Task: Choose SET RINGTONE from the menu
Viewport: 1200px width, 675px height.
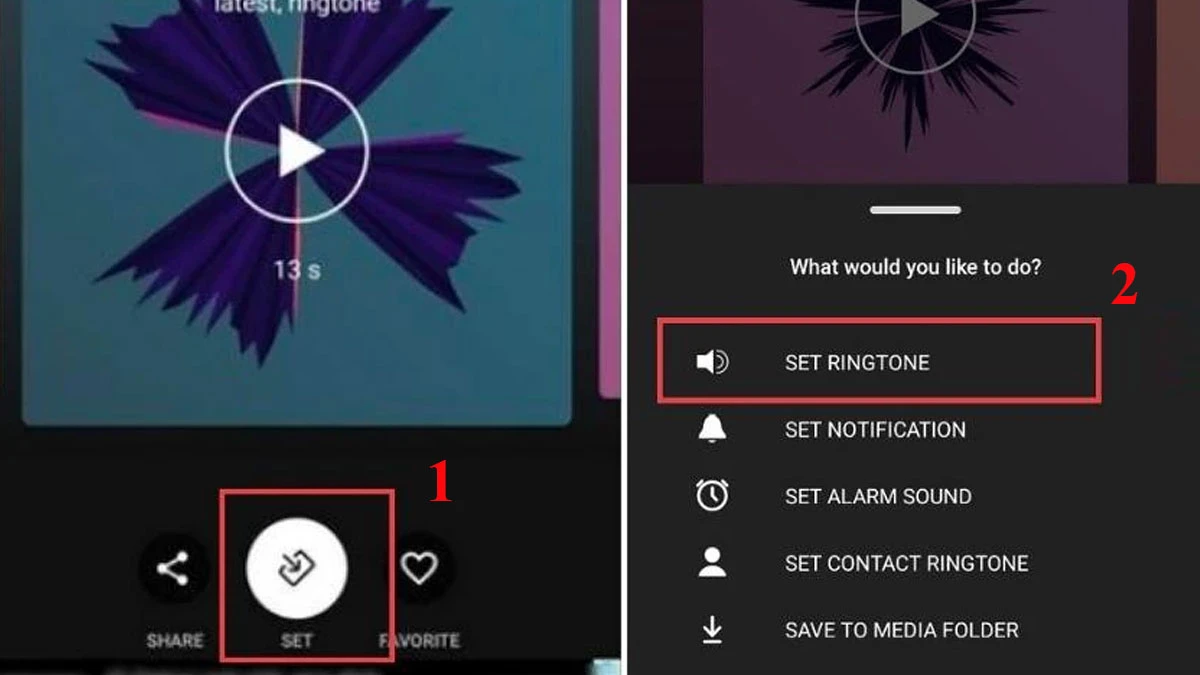Action: pyautogui.click(x=879, y=361)
